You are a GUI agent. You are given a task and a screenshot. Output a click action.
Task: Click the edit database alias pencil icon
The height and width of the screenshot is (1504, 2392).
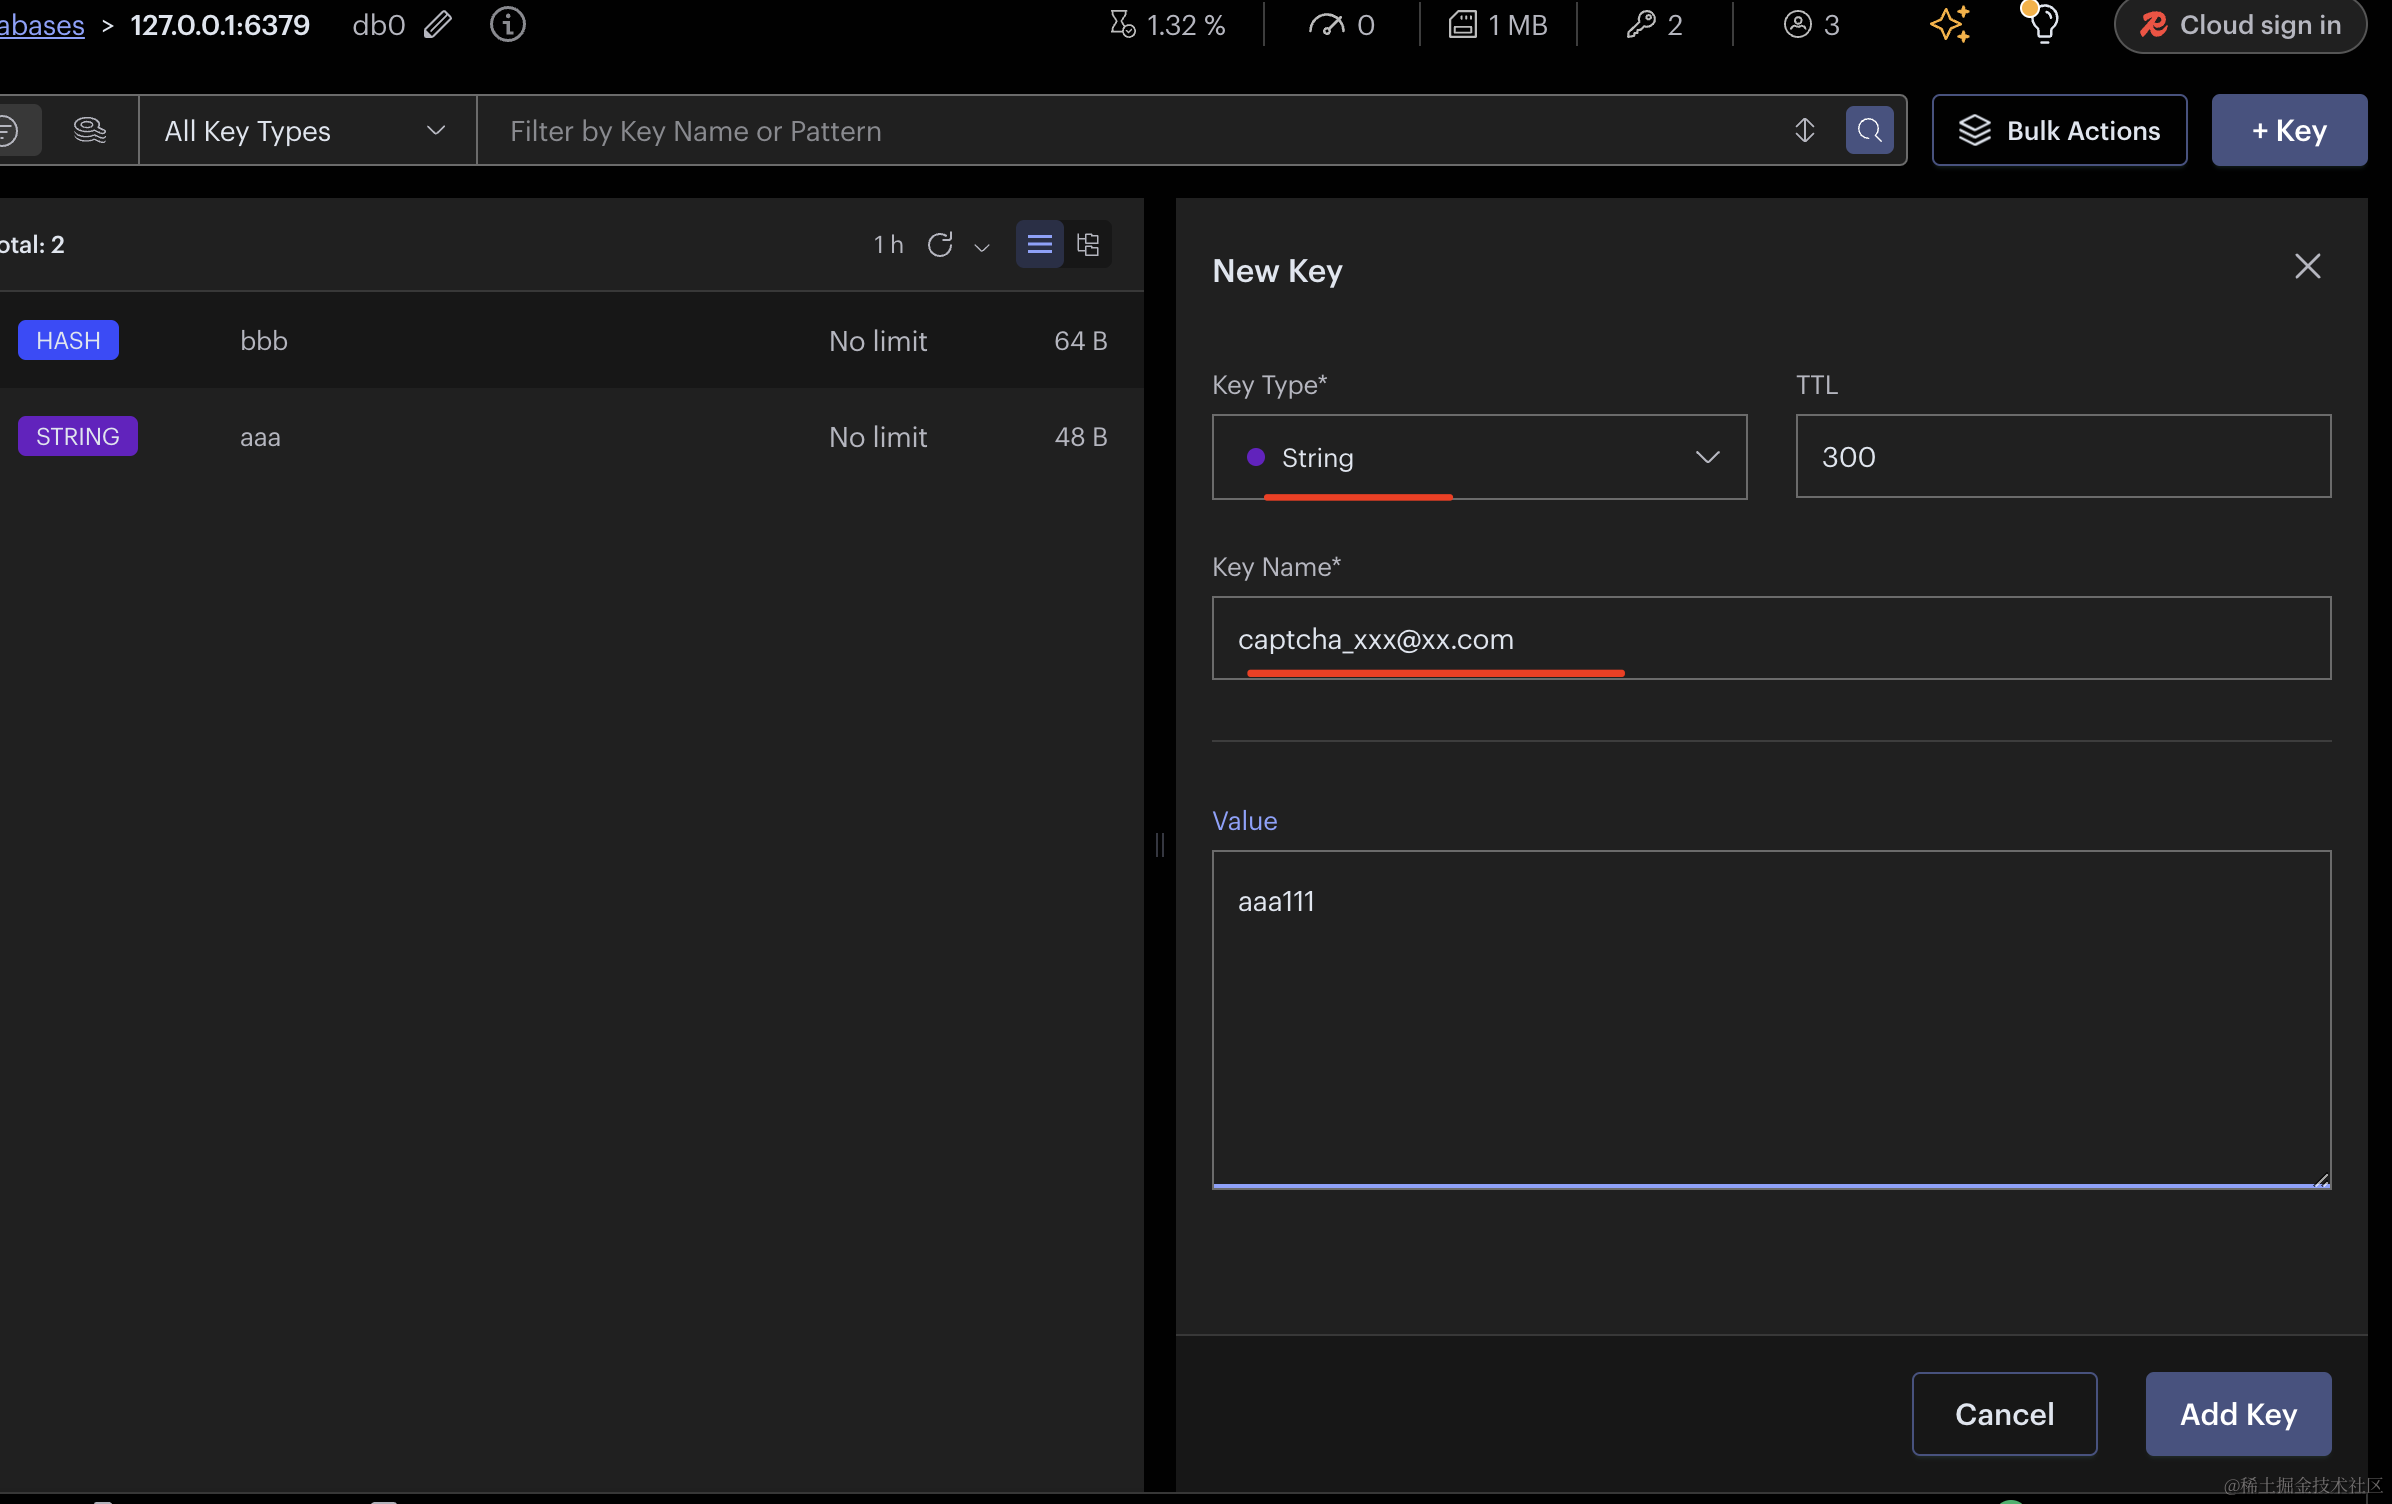click(437, 24)
